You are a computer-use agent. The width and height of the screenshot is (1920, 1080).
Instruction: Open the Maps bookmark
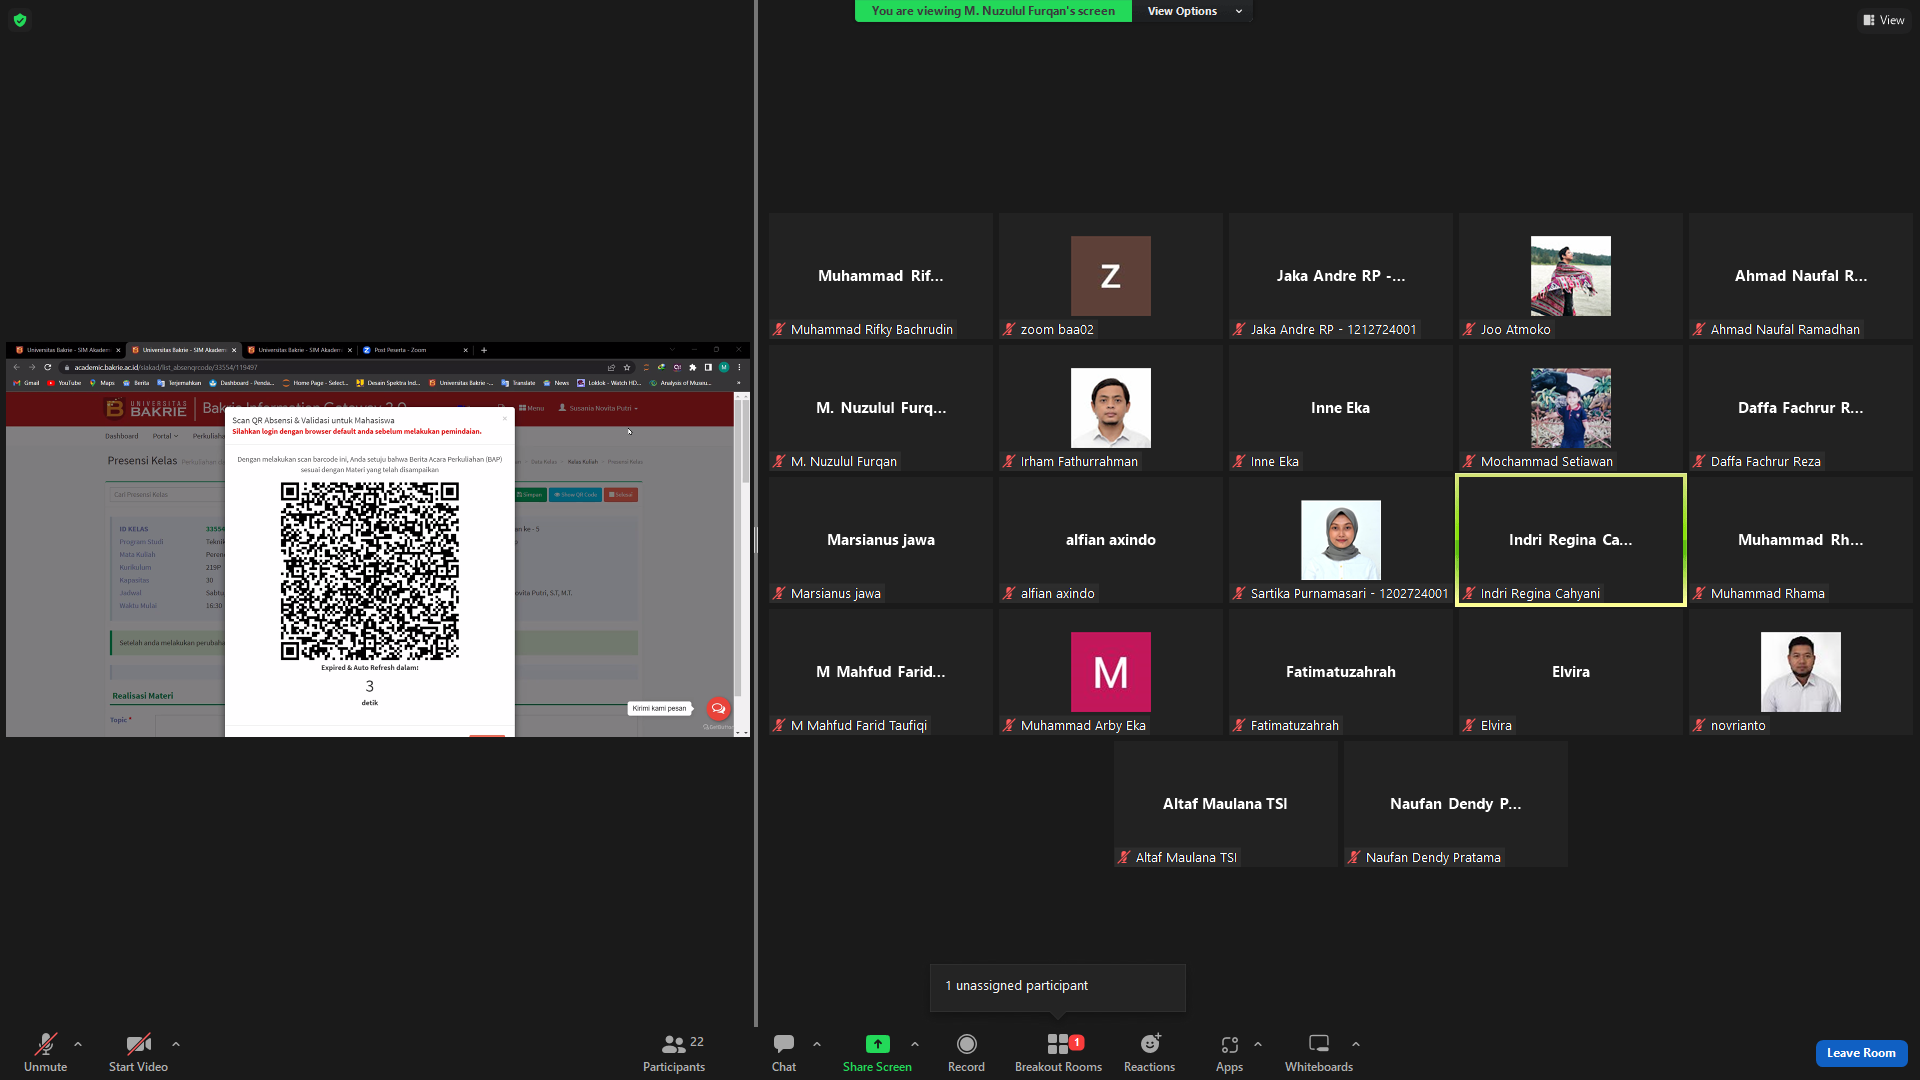[x=103, y=383]
